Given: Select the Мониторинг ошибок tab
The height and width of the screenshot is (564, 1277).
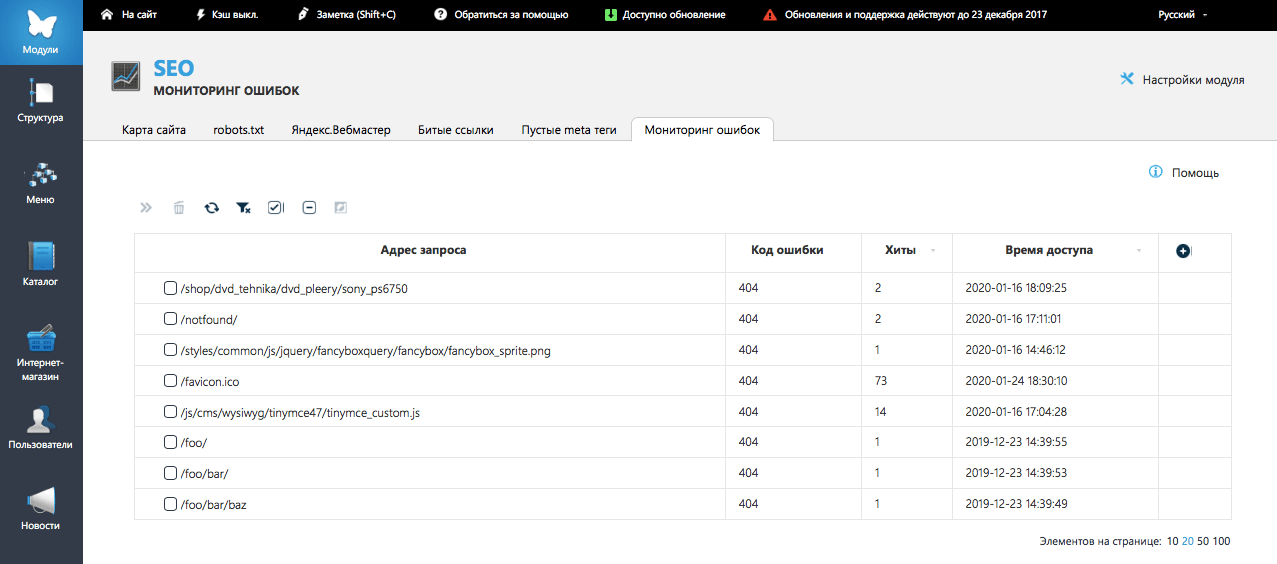Looking at the screenshot, I should [702, 130].
